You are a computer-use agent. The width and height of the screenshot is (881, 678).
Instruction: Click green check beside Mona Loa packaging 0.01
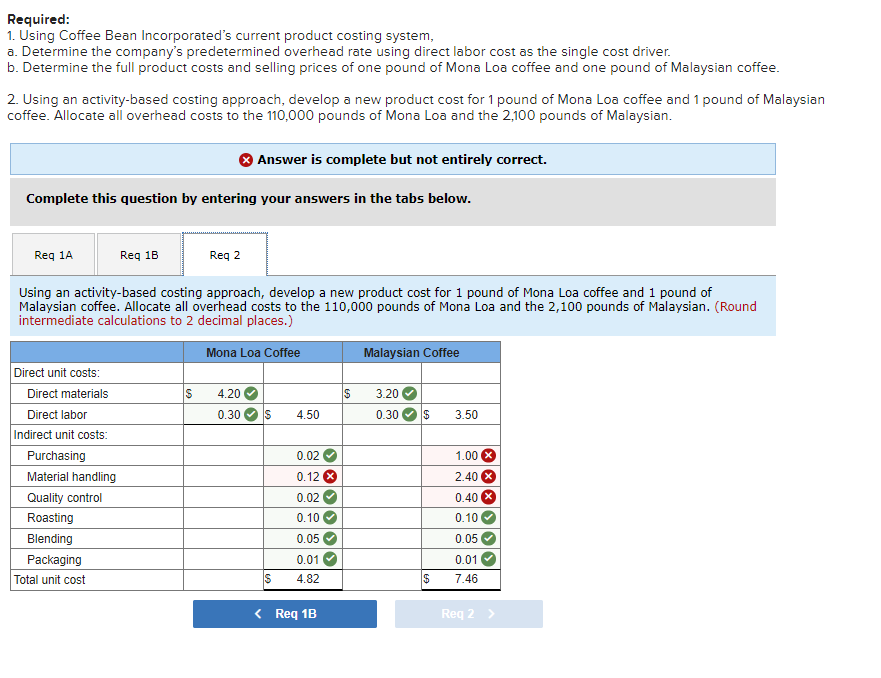[330, 559]
